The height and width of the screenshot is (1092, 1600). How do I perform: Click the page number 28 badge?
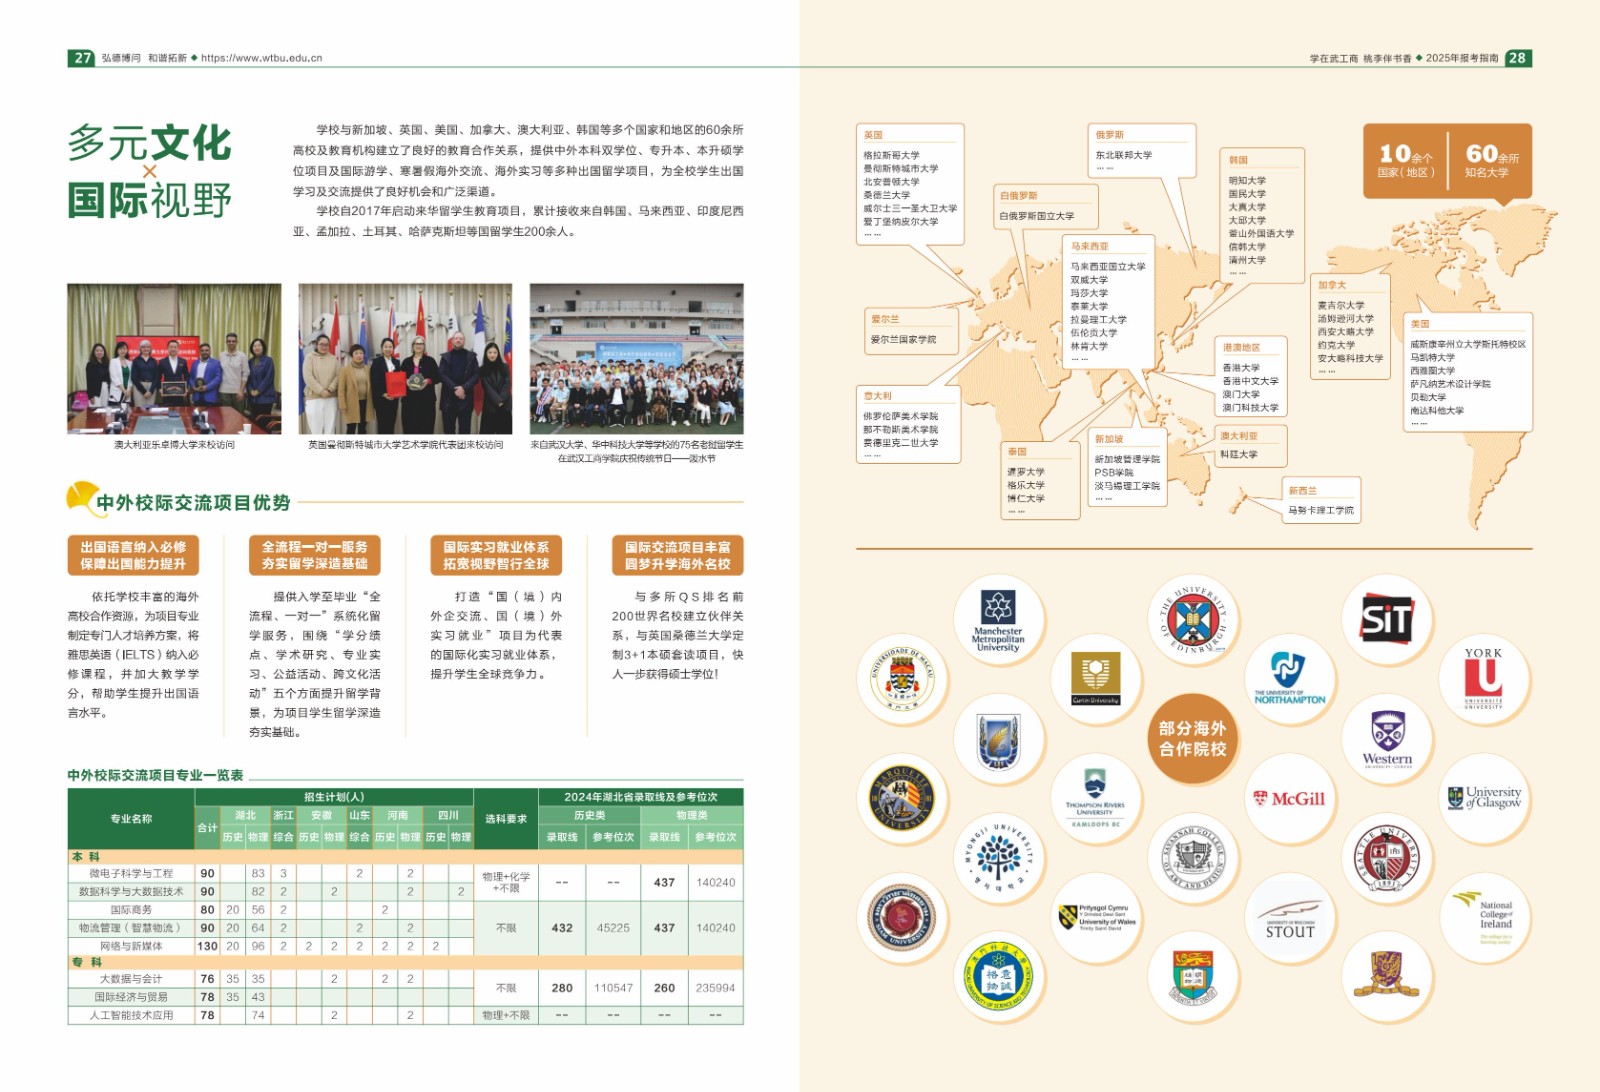point(1518,58)
